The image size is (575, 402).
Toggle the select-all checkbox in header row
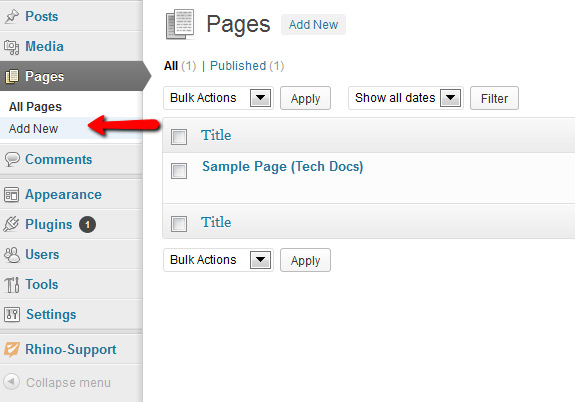point(179,137)
